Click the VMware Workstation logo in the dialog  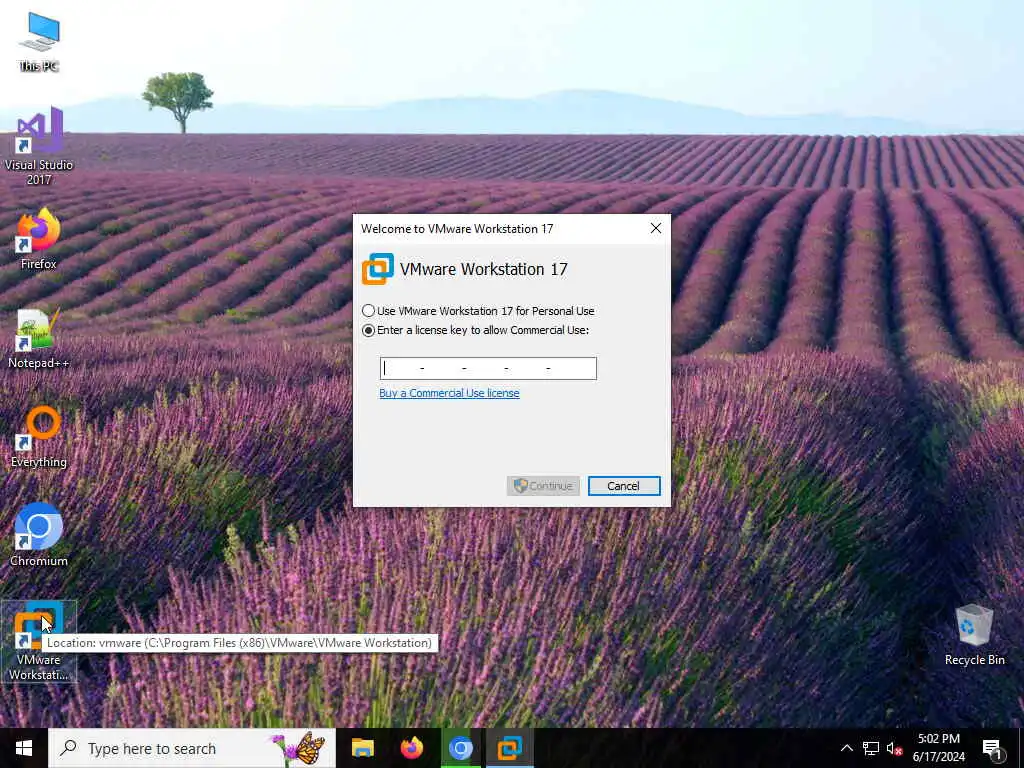click(x=377, y=268)
